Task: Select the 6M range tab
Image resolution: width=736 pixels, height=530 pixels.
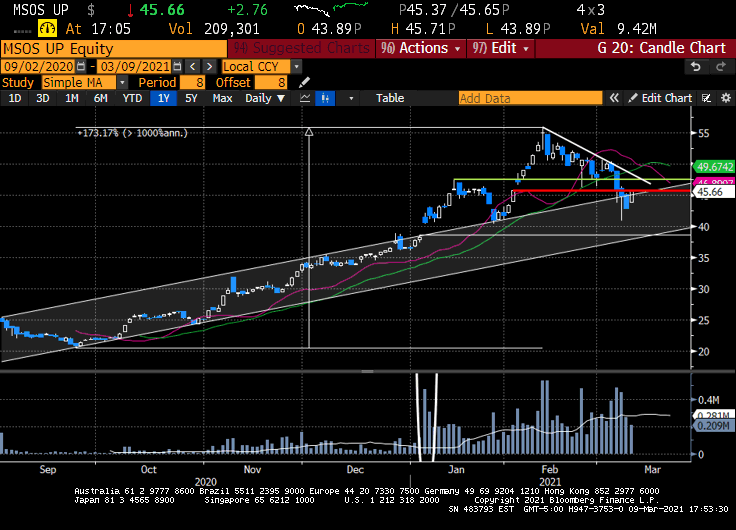Action: coord(100,98)
